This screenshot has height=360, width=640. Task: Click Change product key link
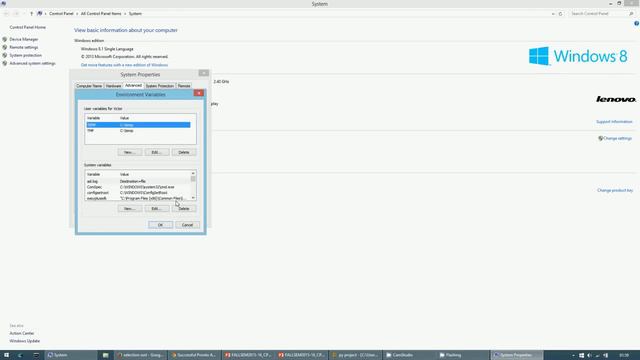[x=615, y=190]
